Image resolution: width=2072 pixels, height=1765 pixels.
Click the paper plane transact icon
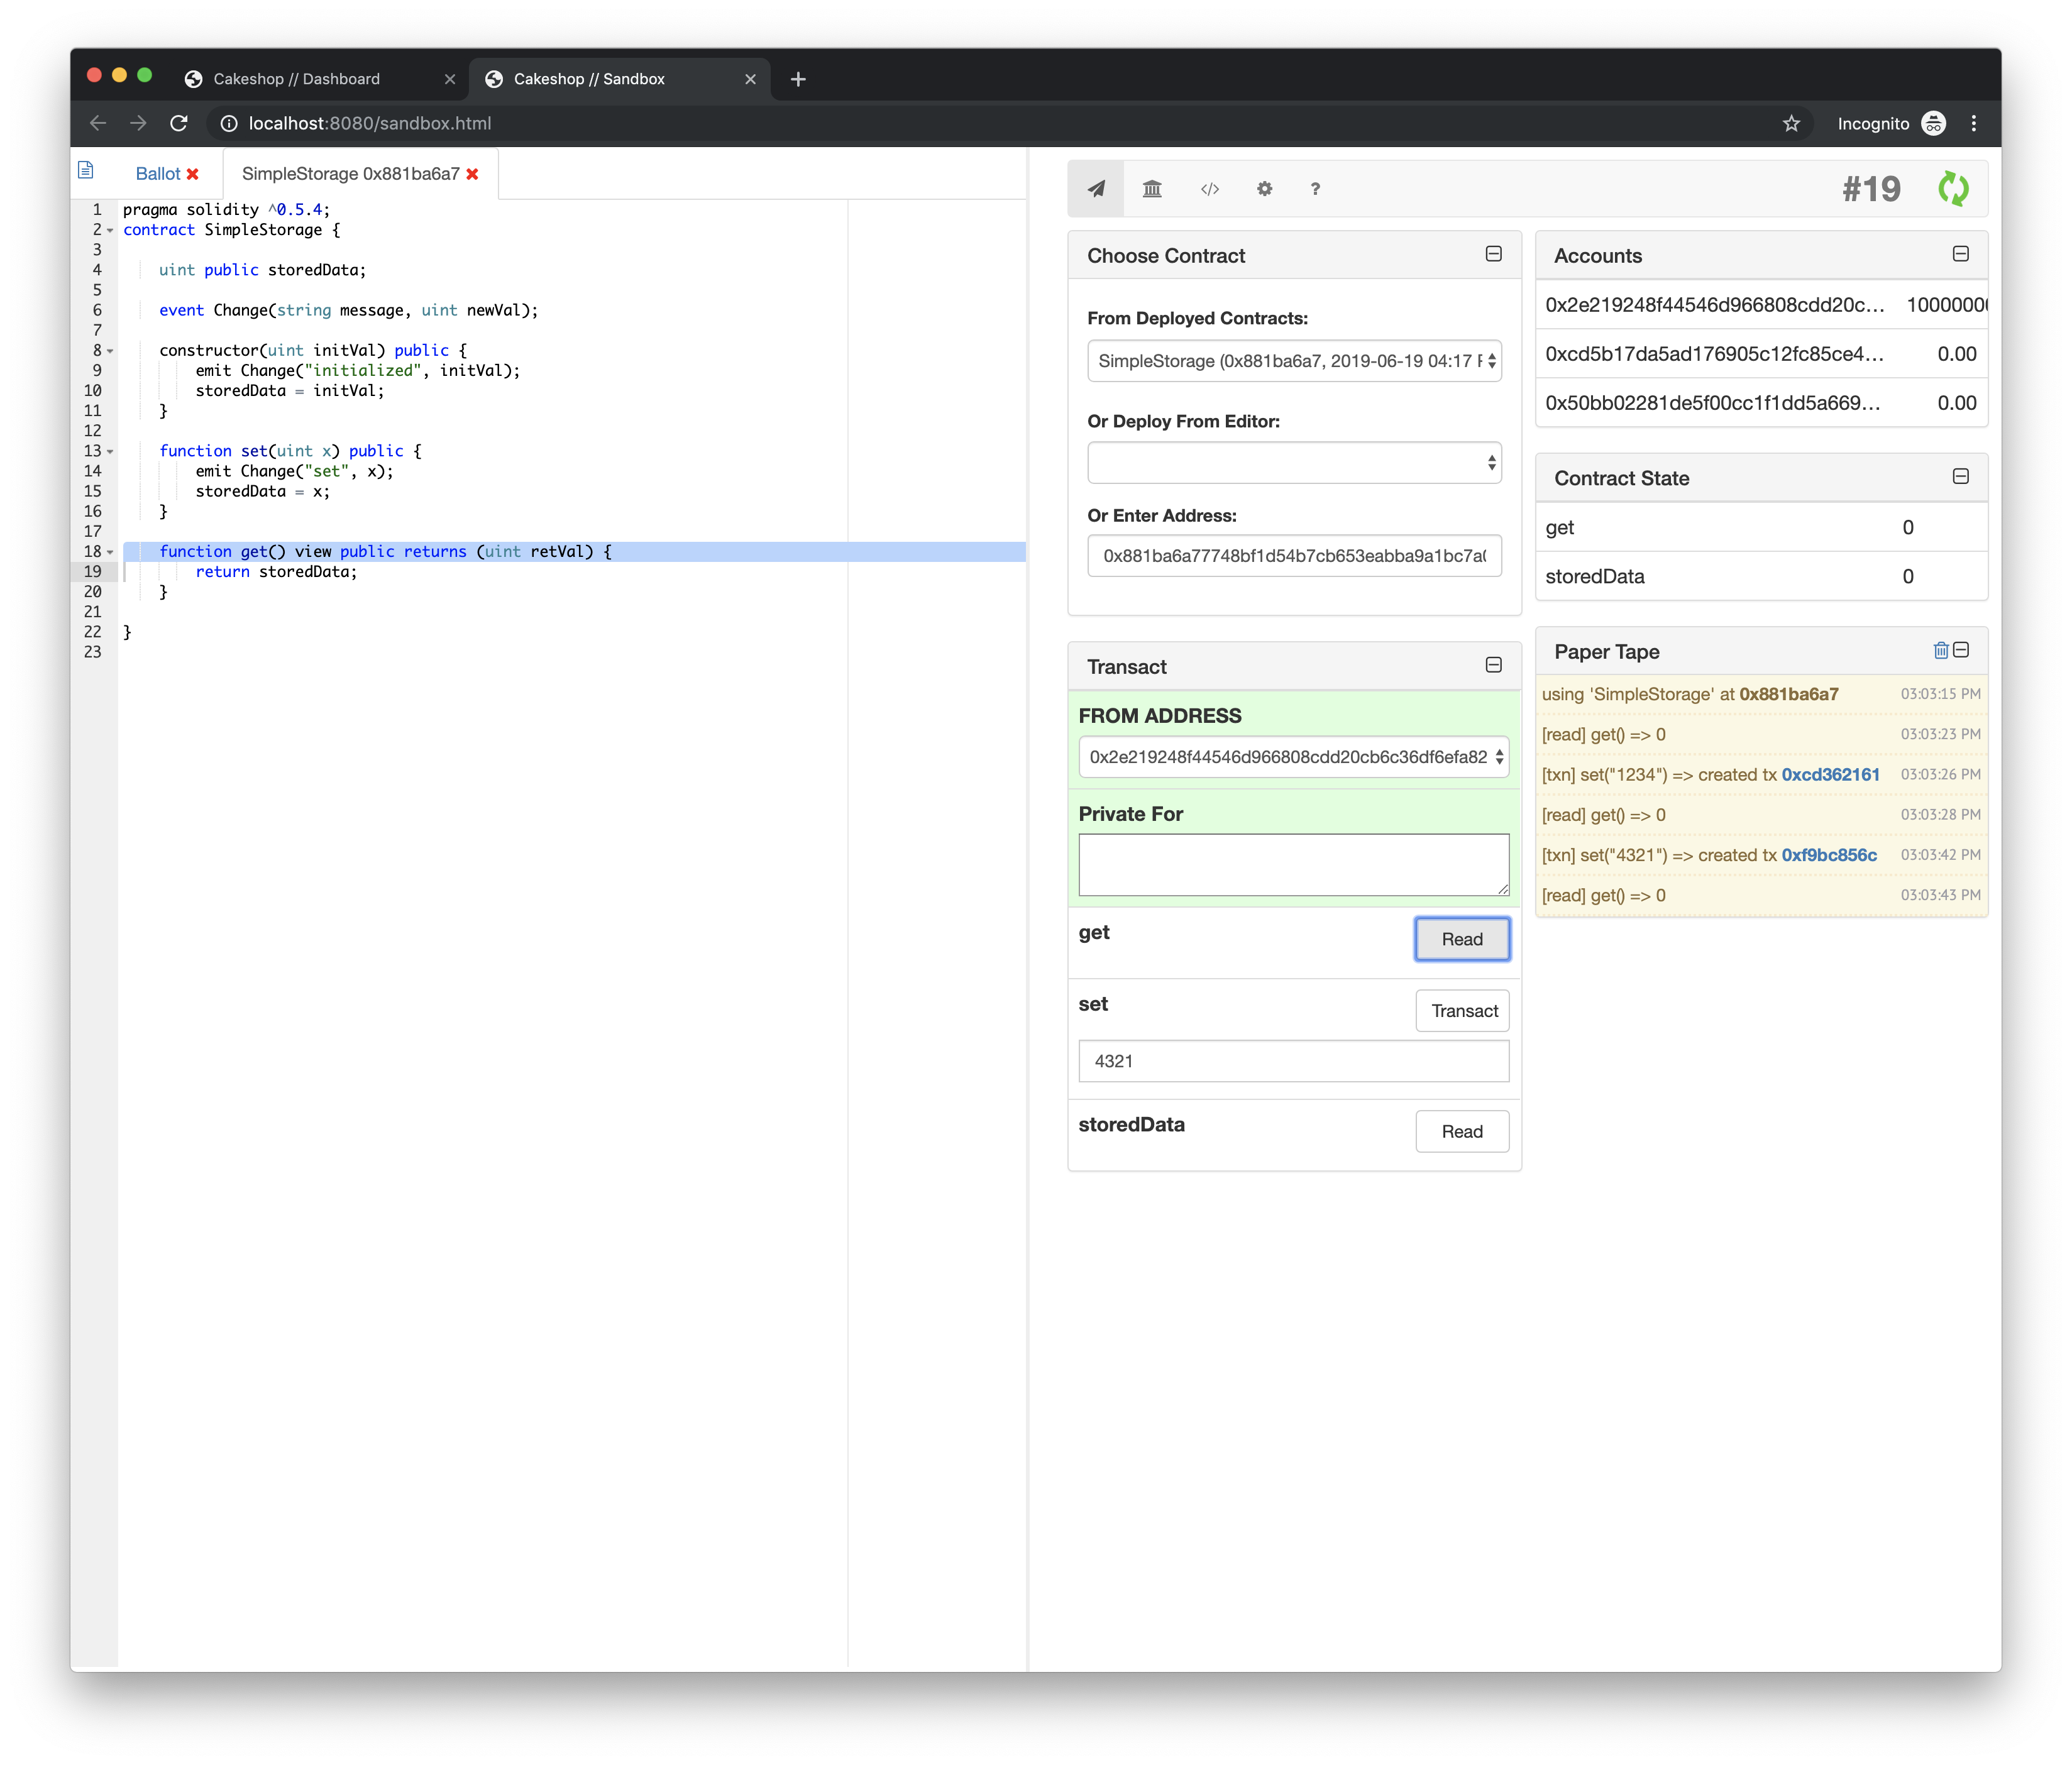(x=1096, y=189)
